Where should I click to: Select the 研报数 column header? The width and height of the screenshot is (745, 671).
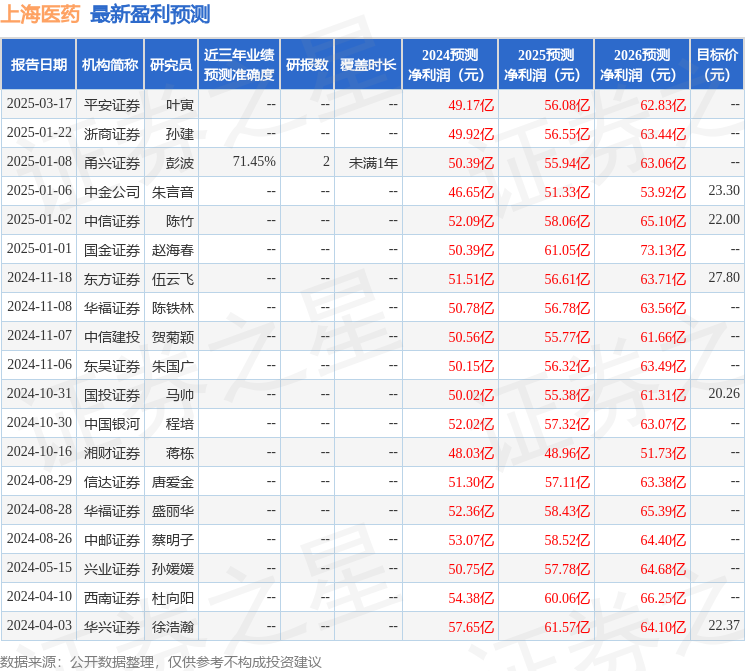click(307, 65)
